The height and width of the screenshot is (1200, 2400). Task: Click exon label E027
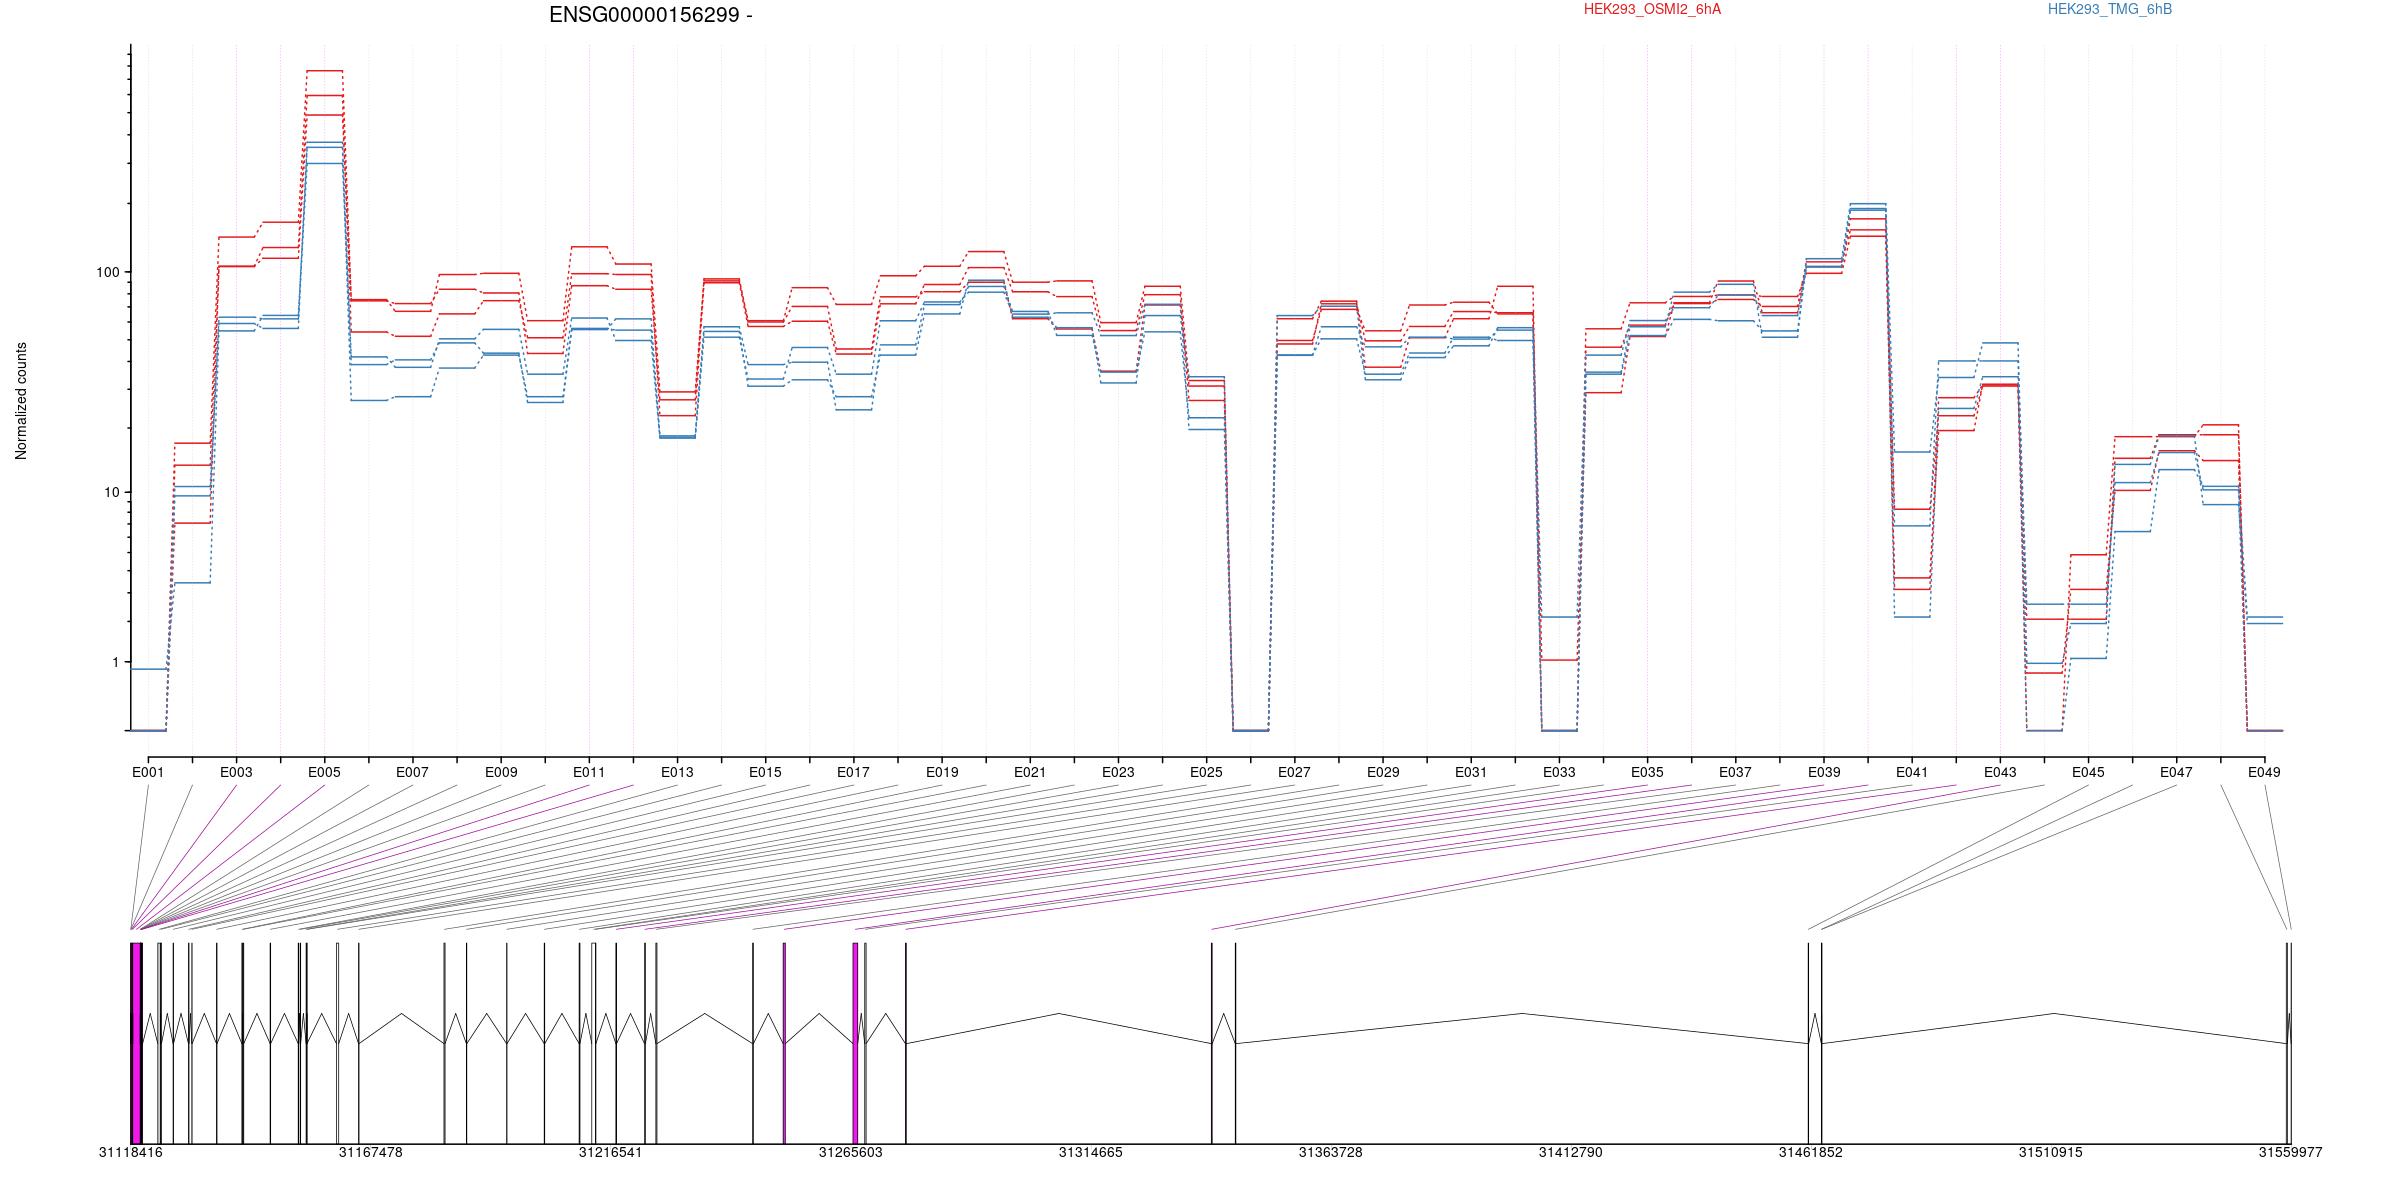click(1294, 772)
